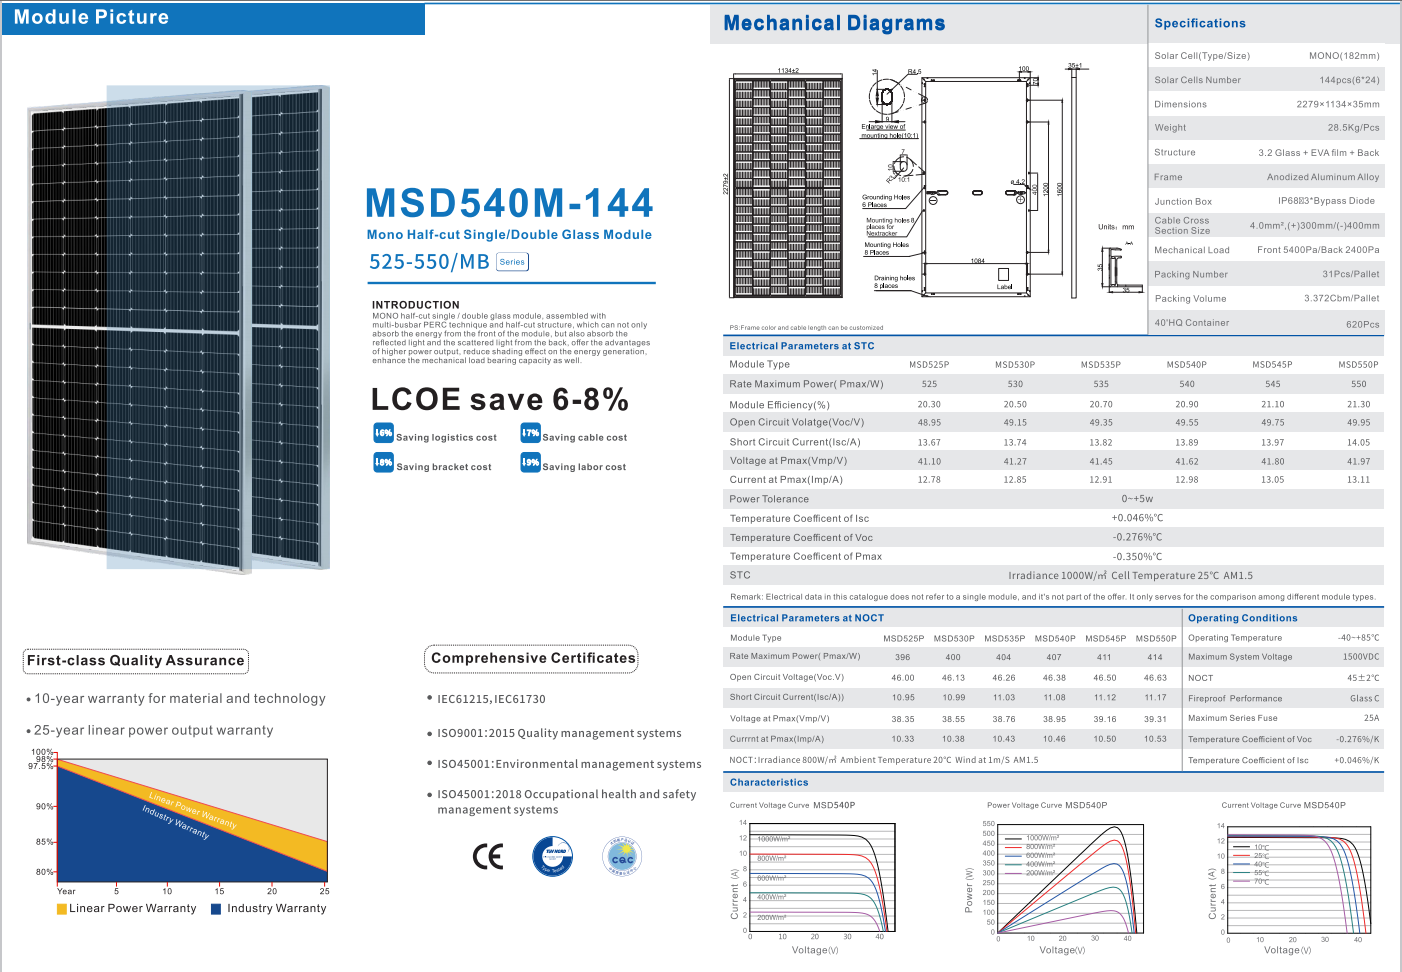The image size is (1402, 972).
Task: Click the INTRODUCTION heading
Action: coord(416,305)
